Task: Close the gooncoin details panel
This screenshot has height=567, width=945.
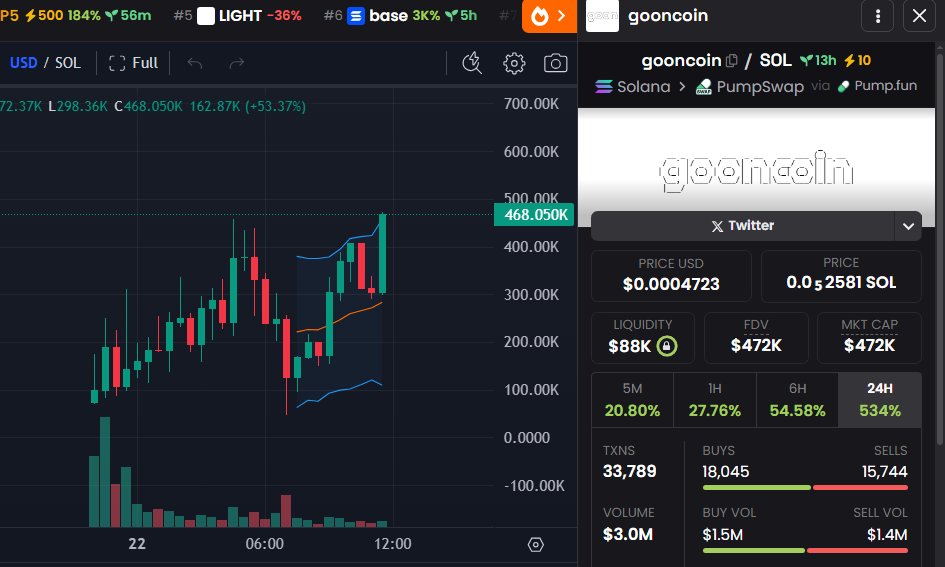Action: [x=920, y=16]
